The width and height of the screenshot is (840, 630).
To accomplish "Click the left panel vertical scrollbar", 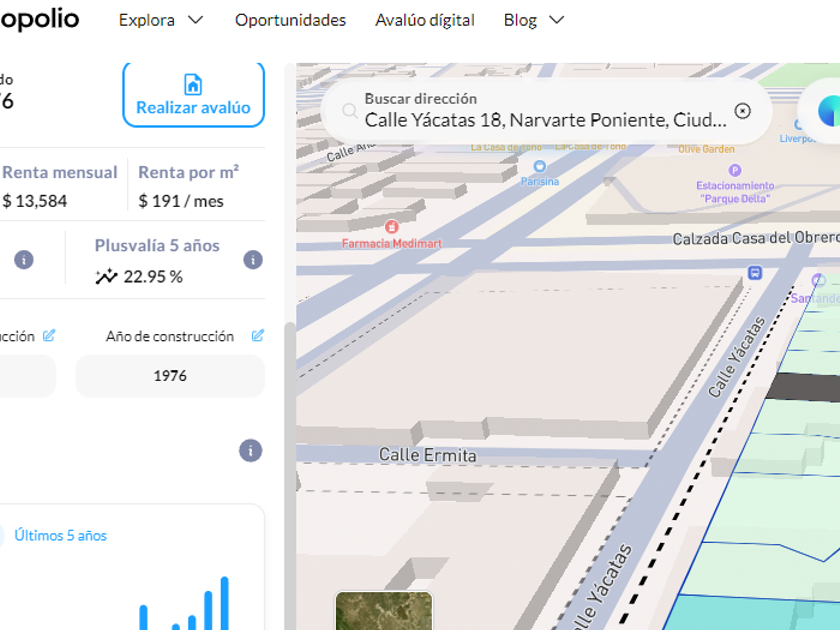I will pos(290,476).
